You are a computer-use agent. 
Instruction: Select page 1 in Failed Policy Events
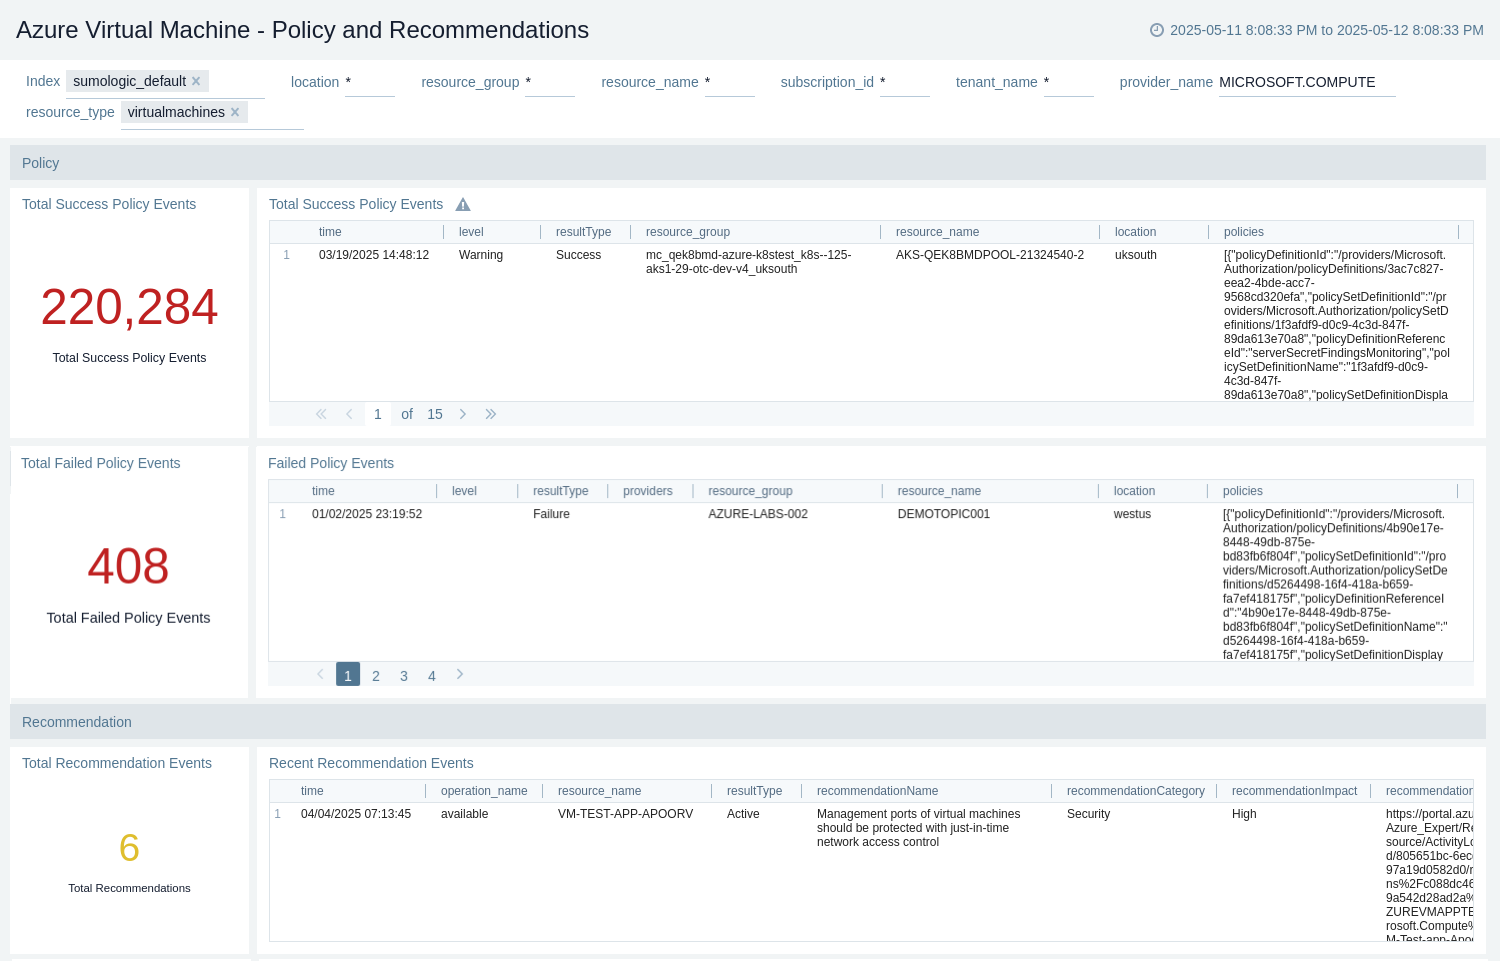coord(348,675)
